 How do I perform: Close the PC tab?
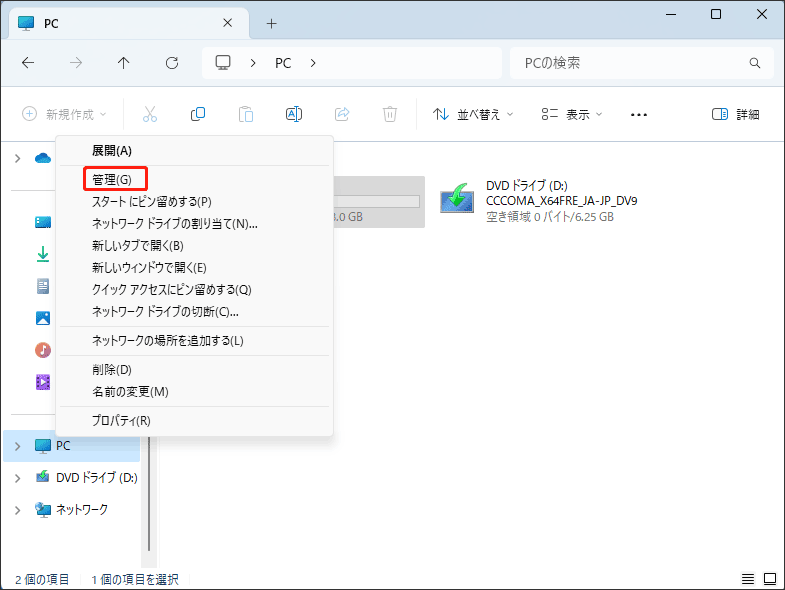click(227, 23)
